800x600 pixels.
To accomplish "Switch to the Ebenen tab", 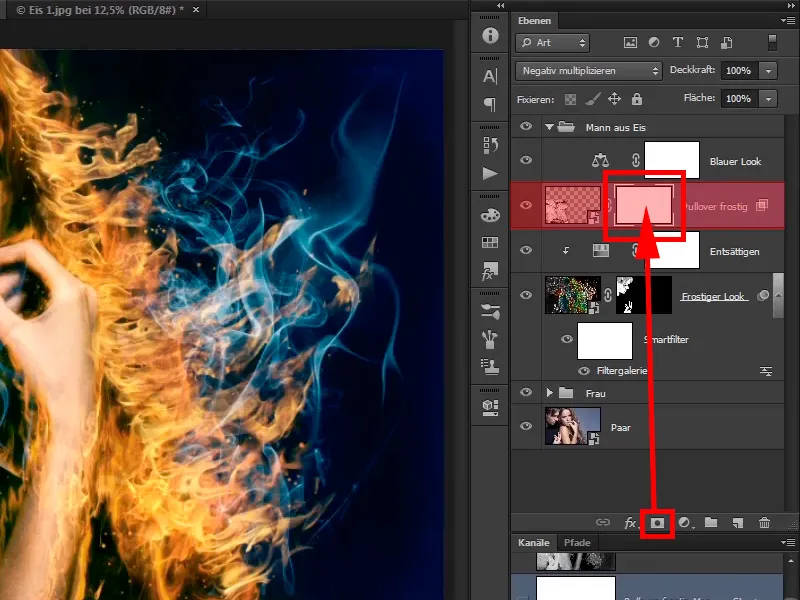I will pyautogui.click(x=534, y=21).
